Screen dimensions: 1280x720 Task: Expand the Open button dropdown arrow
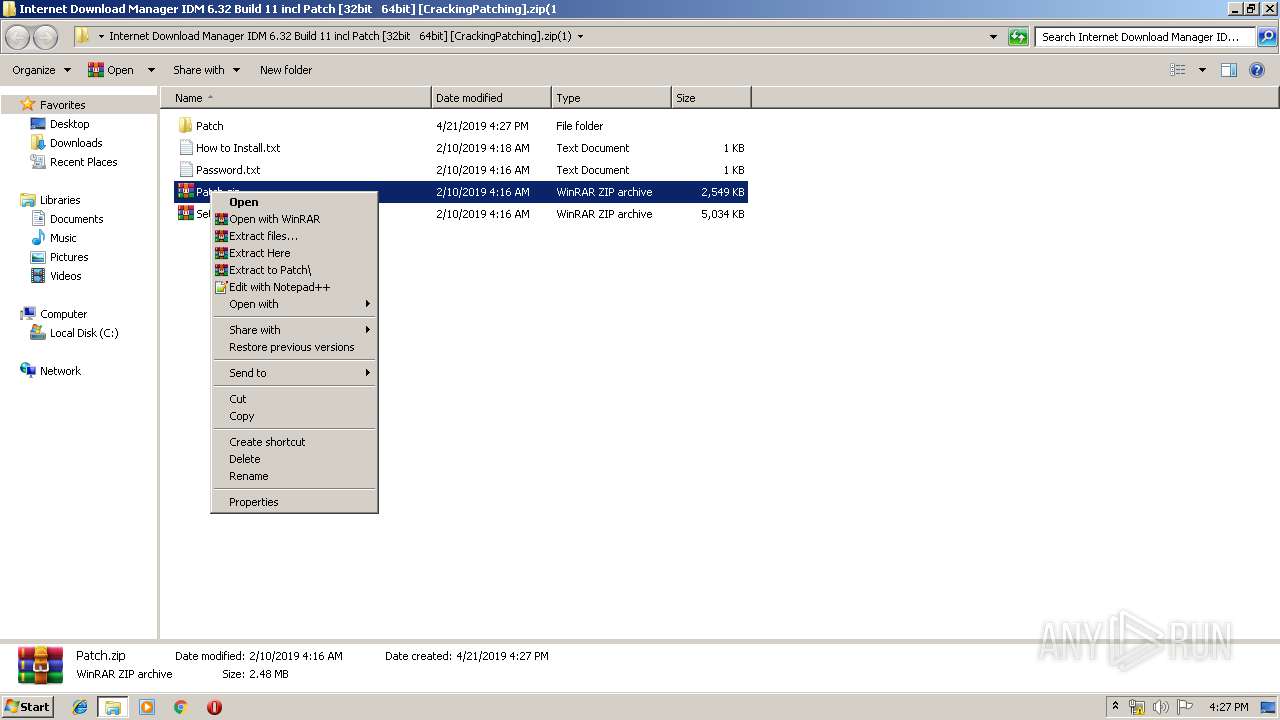[x=151, y=70]
